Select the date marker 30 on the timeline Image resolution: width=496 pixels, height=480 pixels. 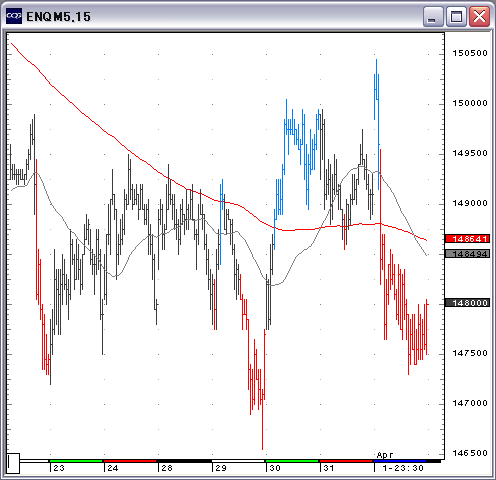click(275, 468)
